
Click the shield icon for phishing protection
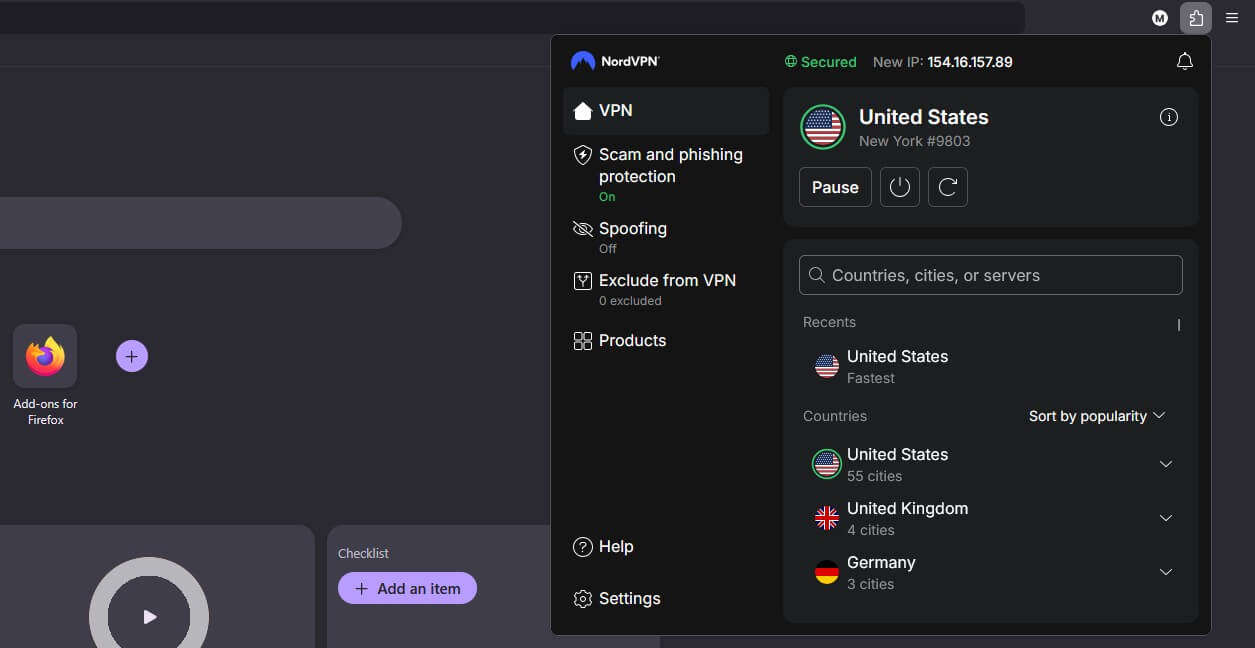pos(582,155)
